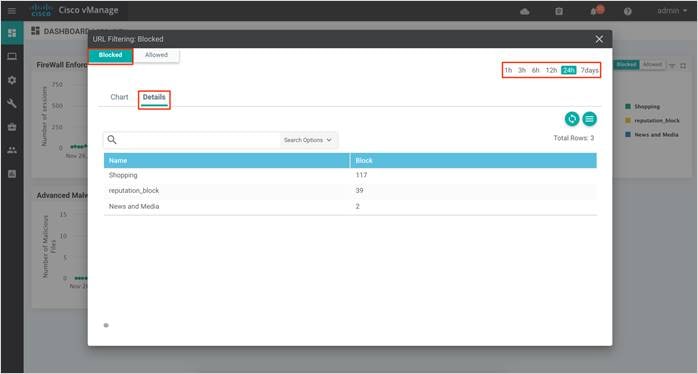Open the Dashboard icon in sidebar
698x374 pixels.
pos(12,33)
